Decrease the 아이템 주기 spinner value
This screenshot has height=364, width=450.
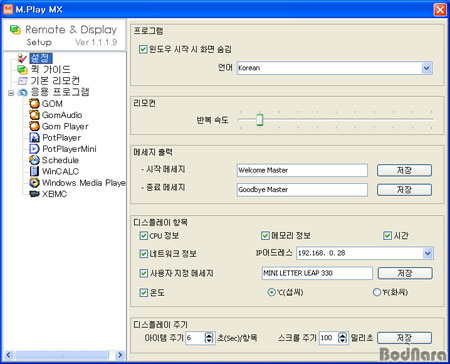point(209,341)
